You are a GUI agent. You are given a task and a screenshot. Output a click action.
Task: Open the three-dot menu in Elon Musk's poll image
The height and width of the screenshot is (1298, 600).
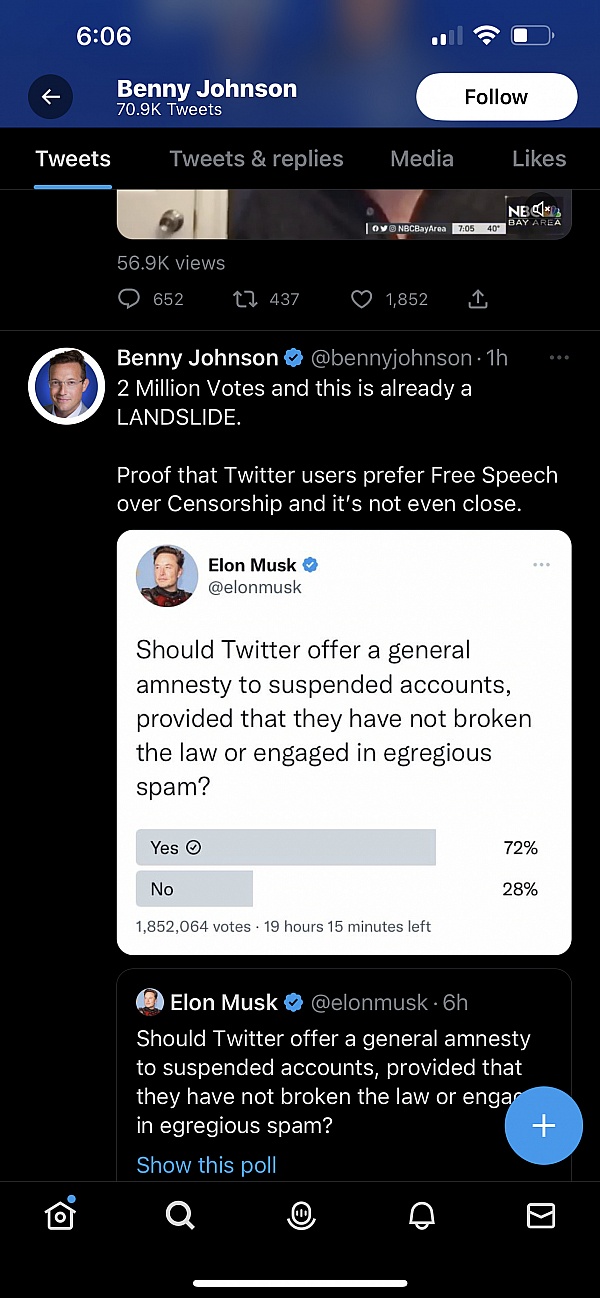click(542, 565)
